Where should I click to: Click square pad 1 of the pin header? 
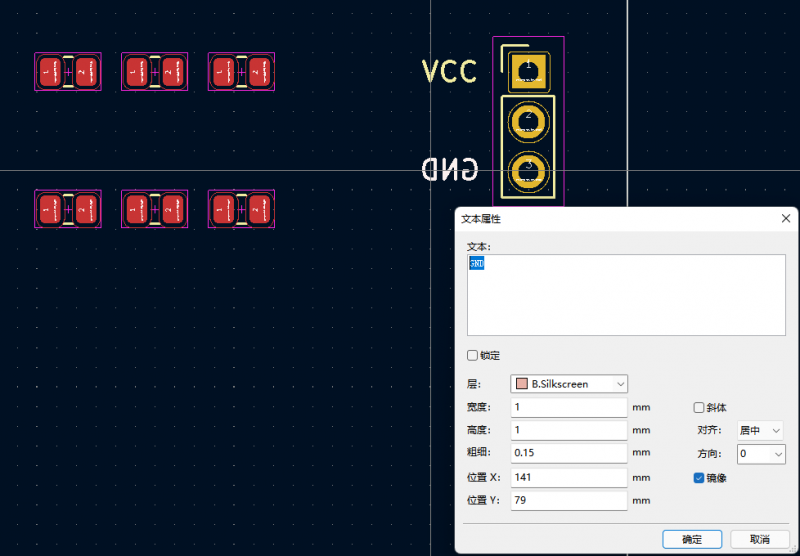(x=529, y=72)
